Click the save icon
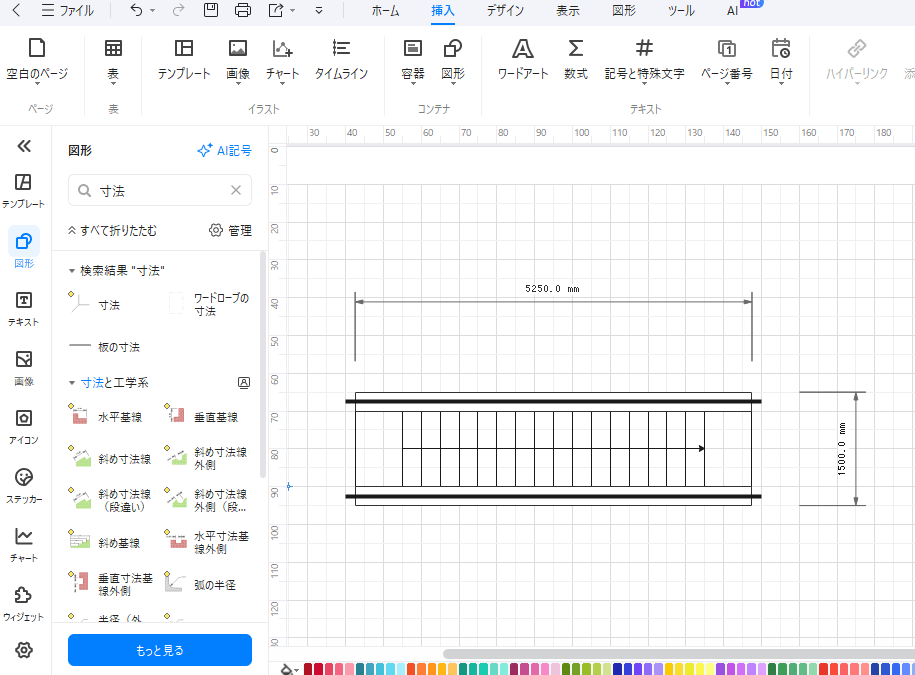This screenshot has width=915, height=675. (211, 10)
